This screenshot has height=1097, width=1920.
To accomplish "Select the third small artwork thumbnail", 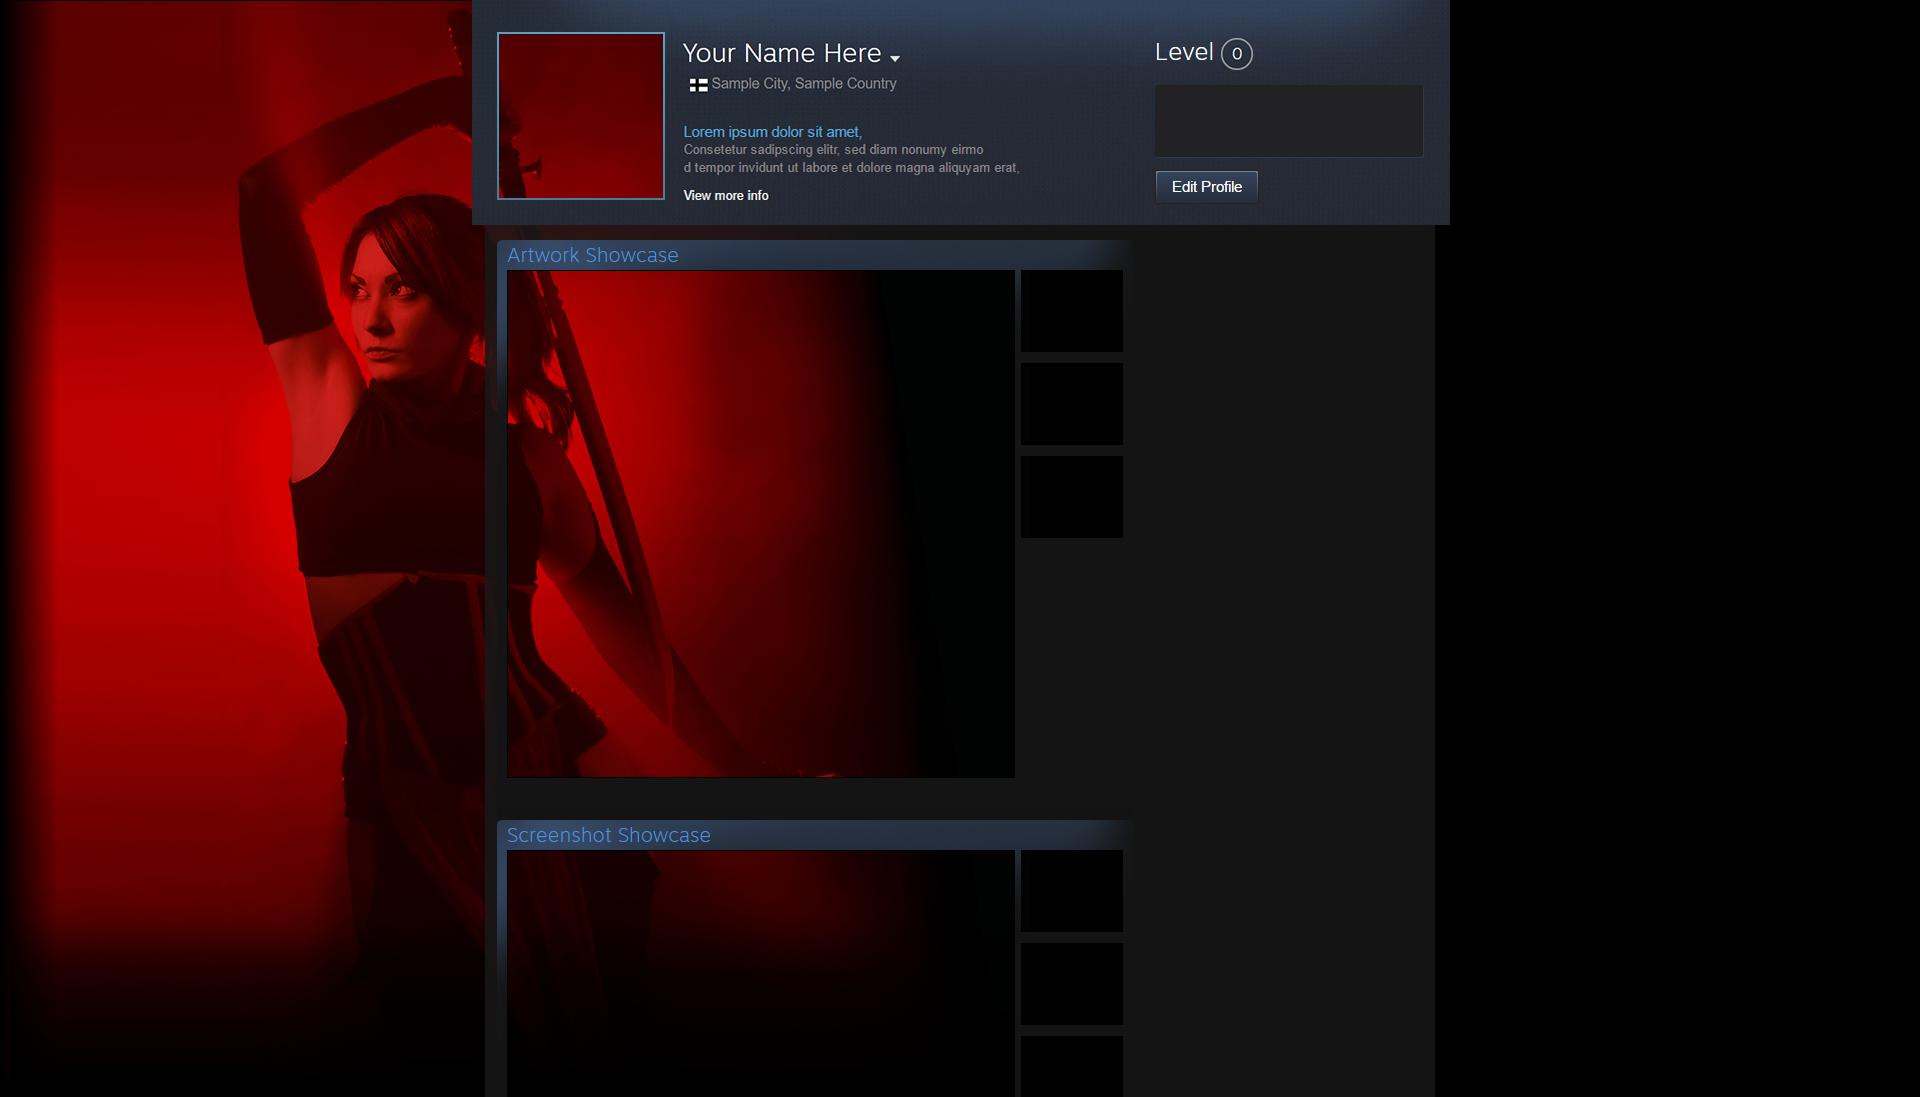I will click(x=1071, y=497).
